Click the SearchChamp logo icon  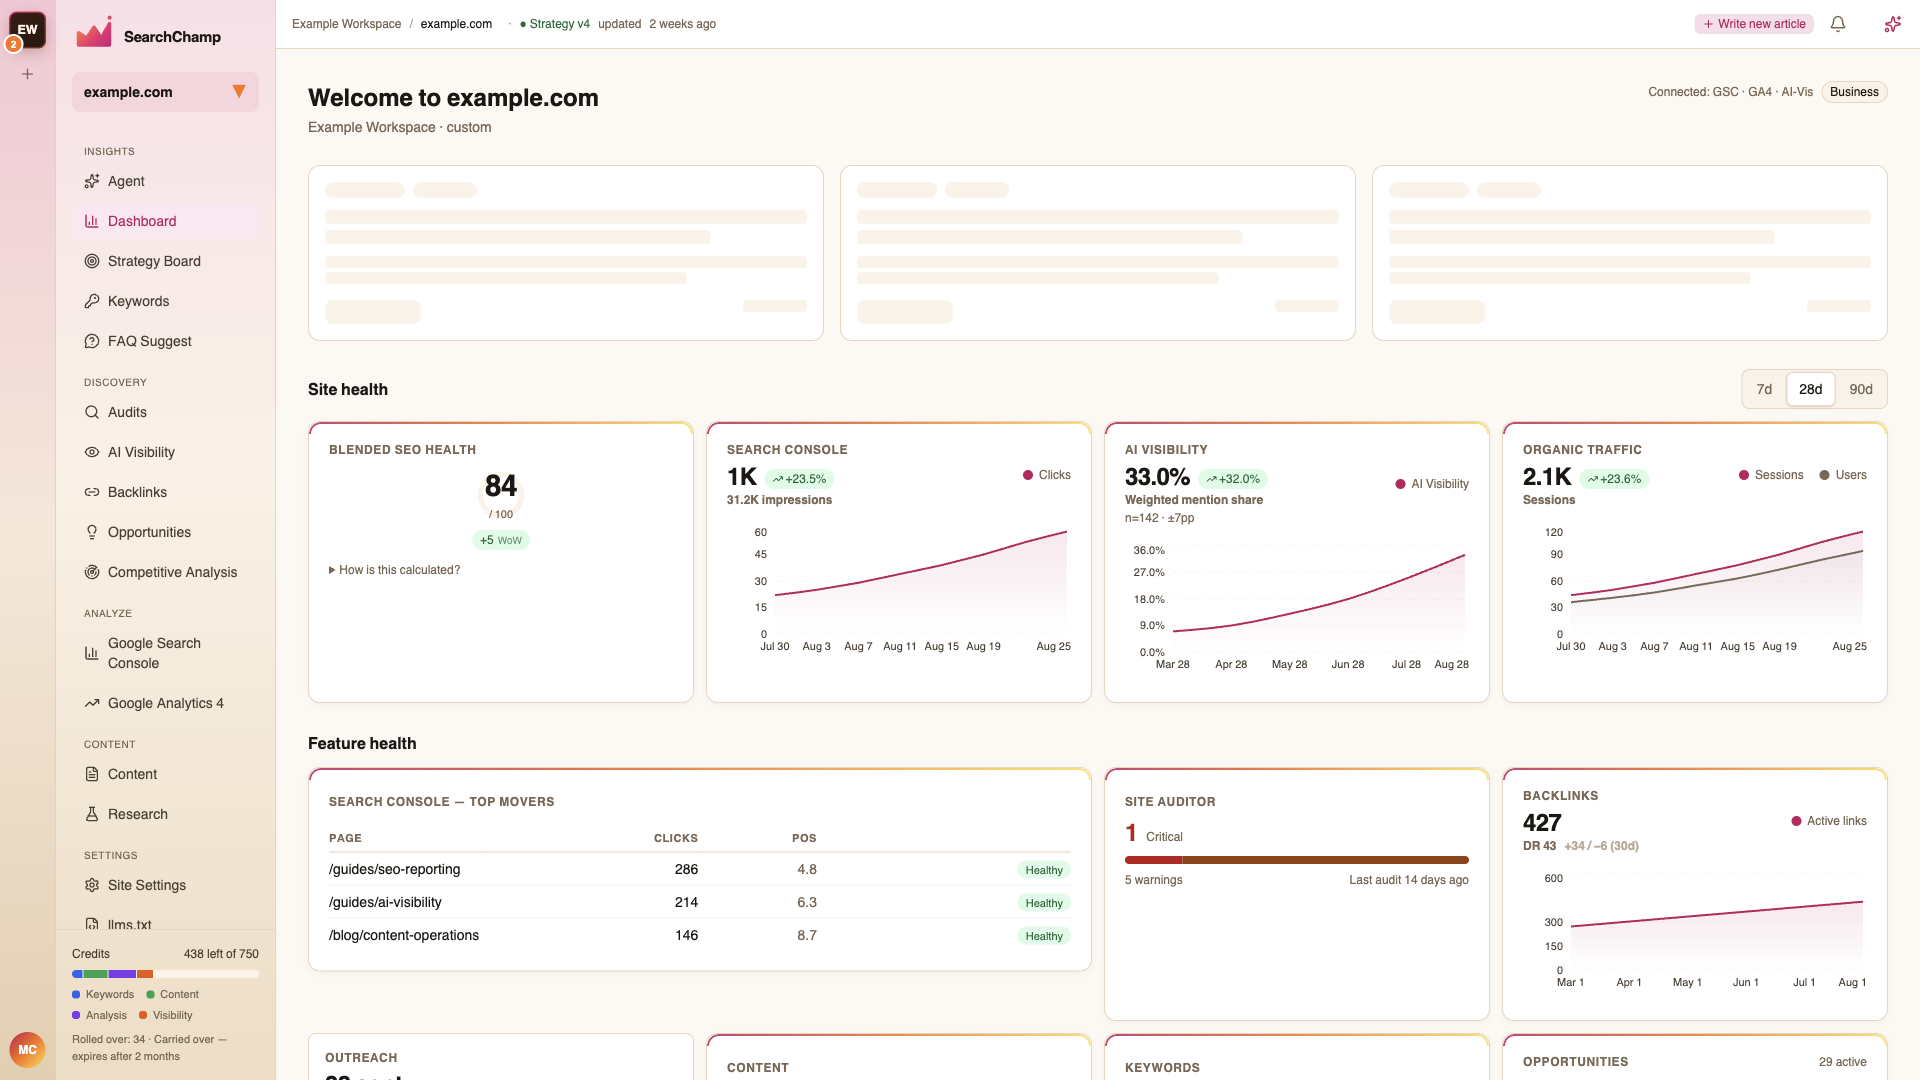tap(94, 33)
